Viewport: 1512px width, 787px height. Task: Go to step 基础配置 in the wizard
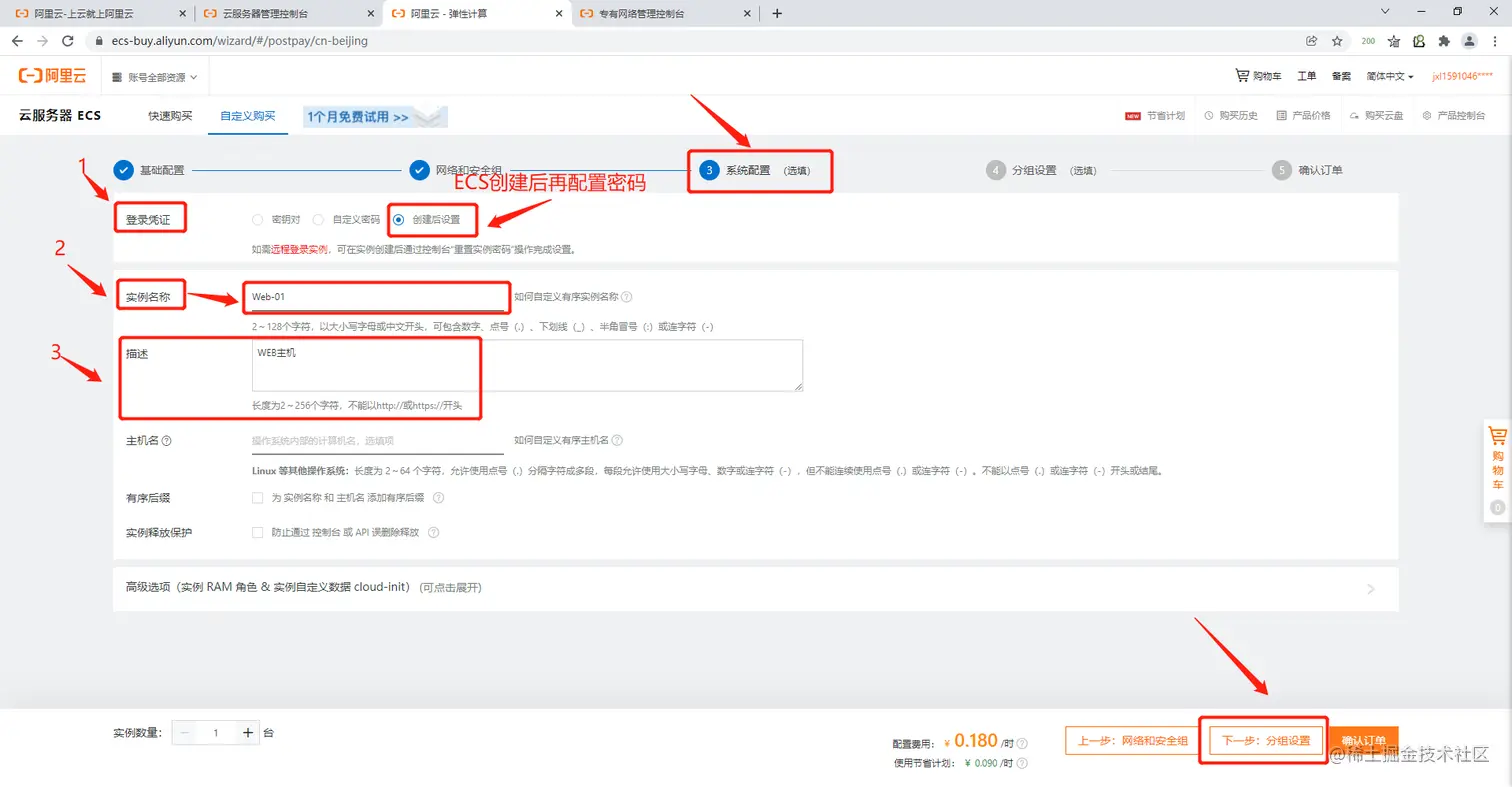(x=150, y=170)
